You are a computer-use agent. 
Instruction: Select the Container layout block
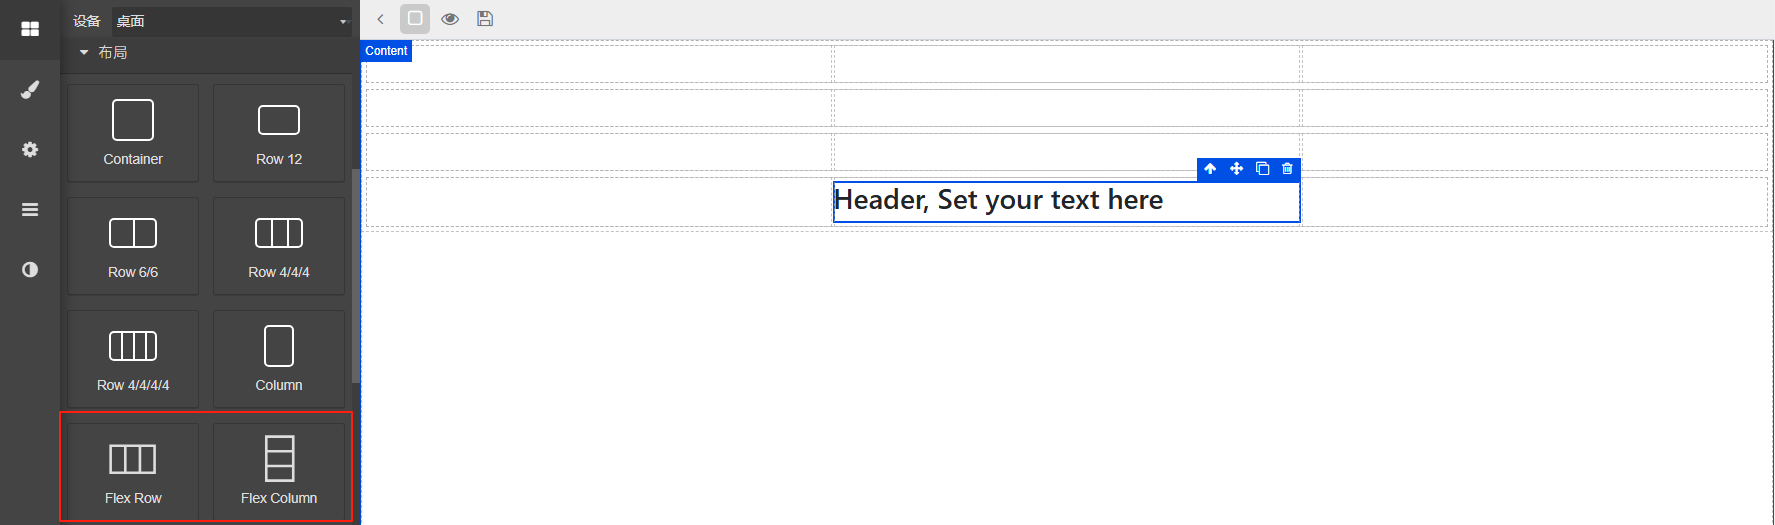133,133
